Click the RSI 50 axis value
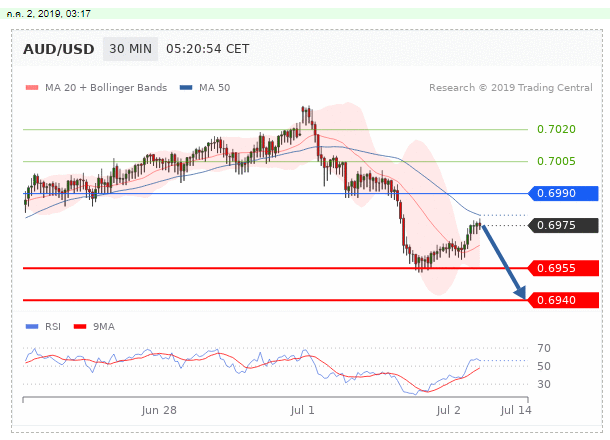610x440 pixels. click(x=544, y=366)
